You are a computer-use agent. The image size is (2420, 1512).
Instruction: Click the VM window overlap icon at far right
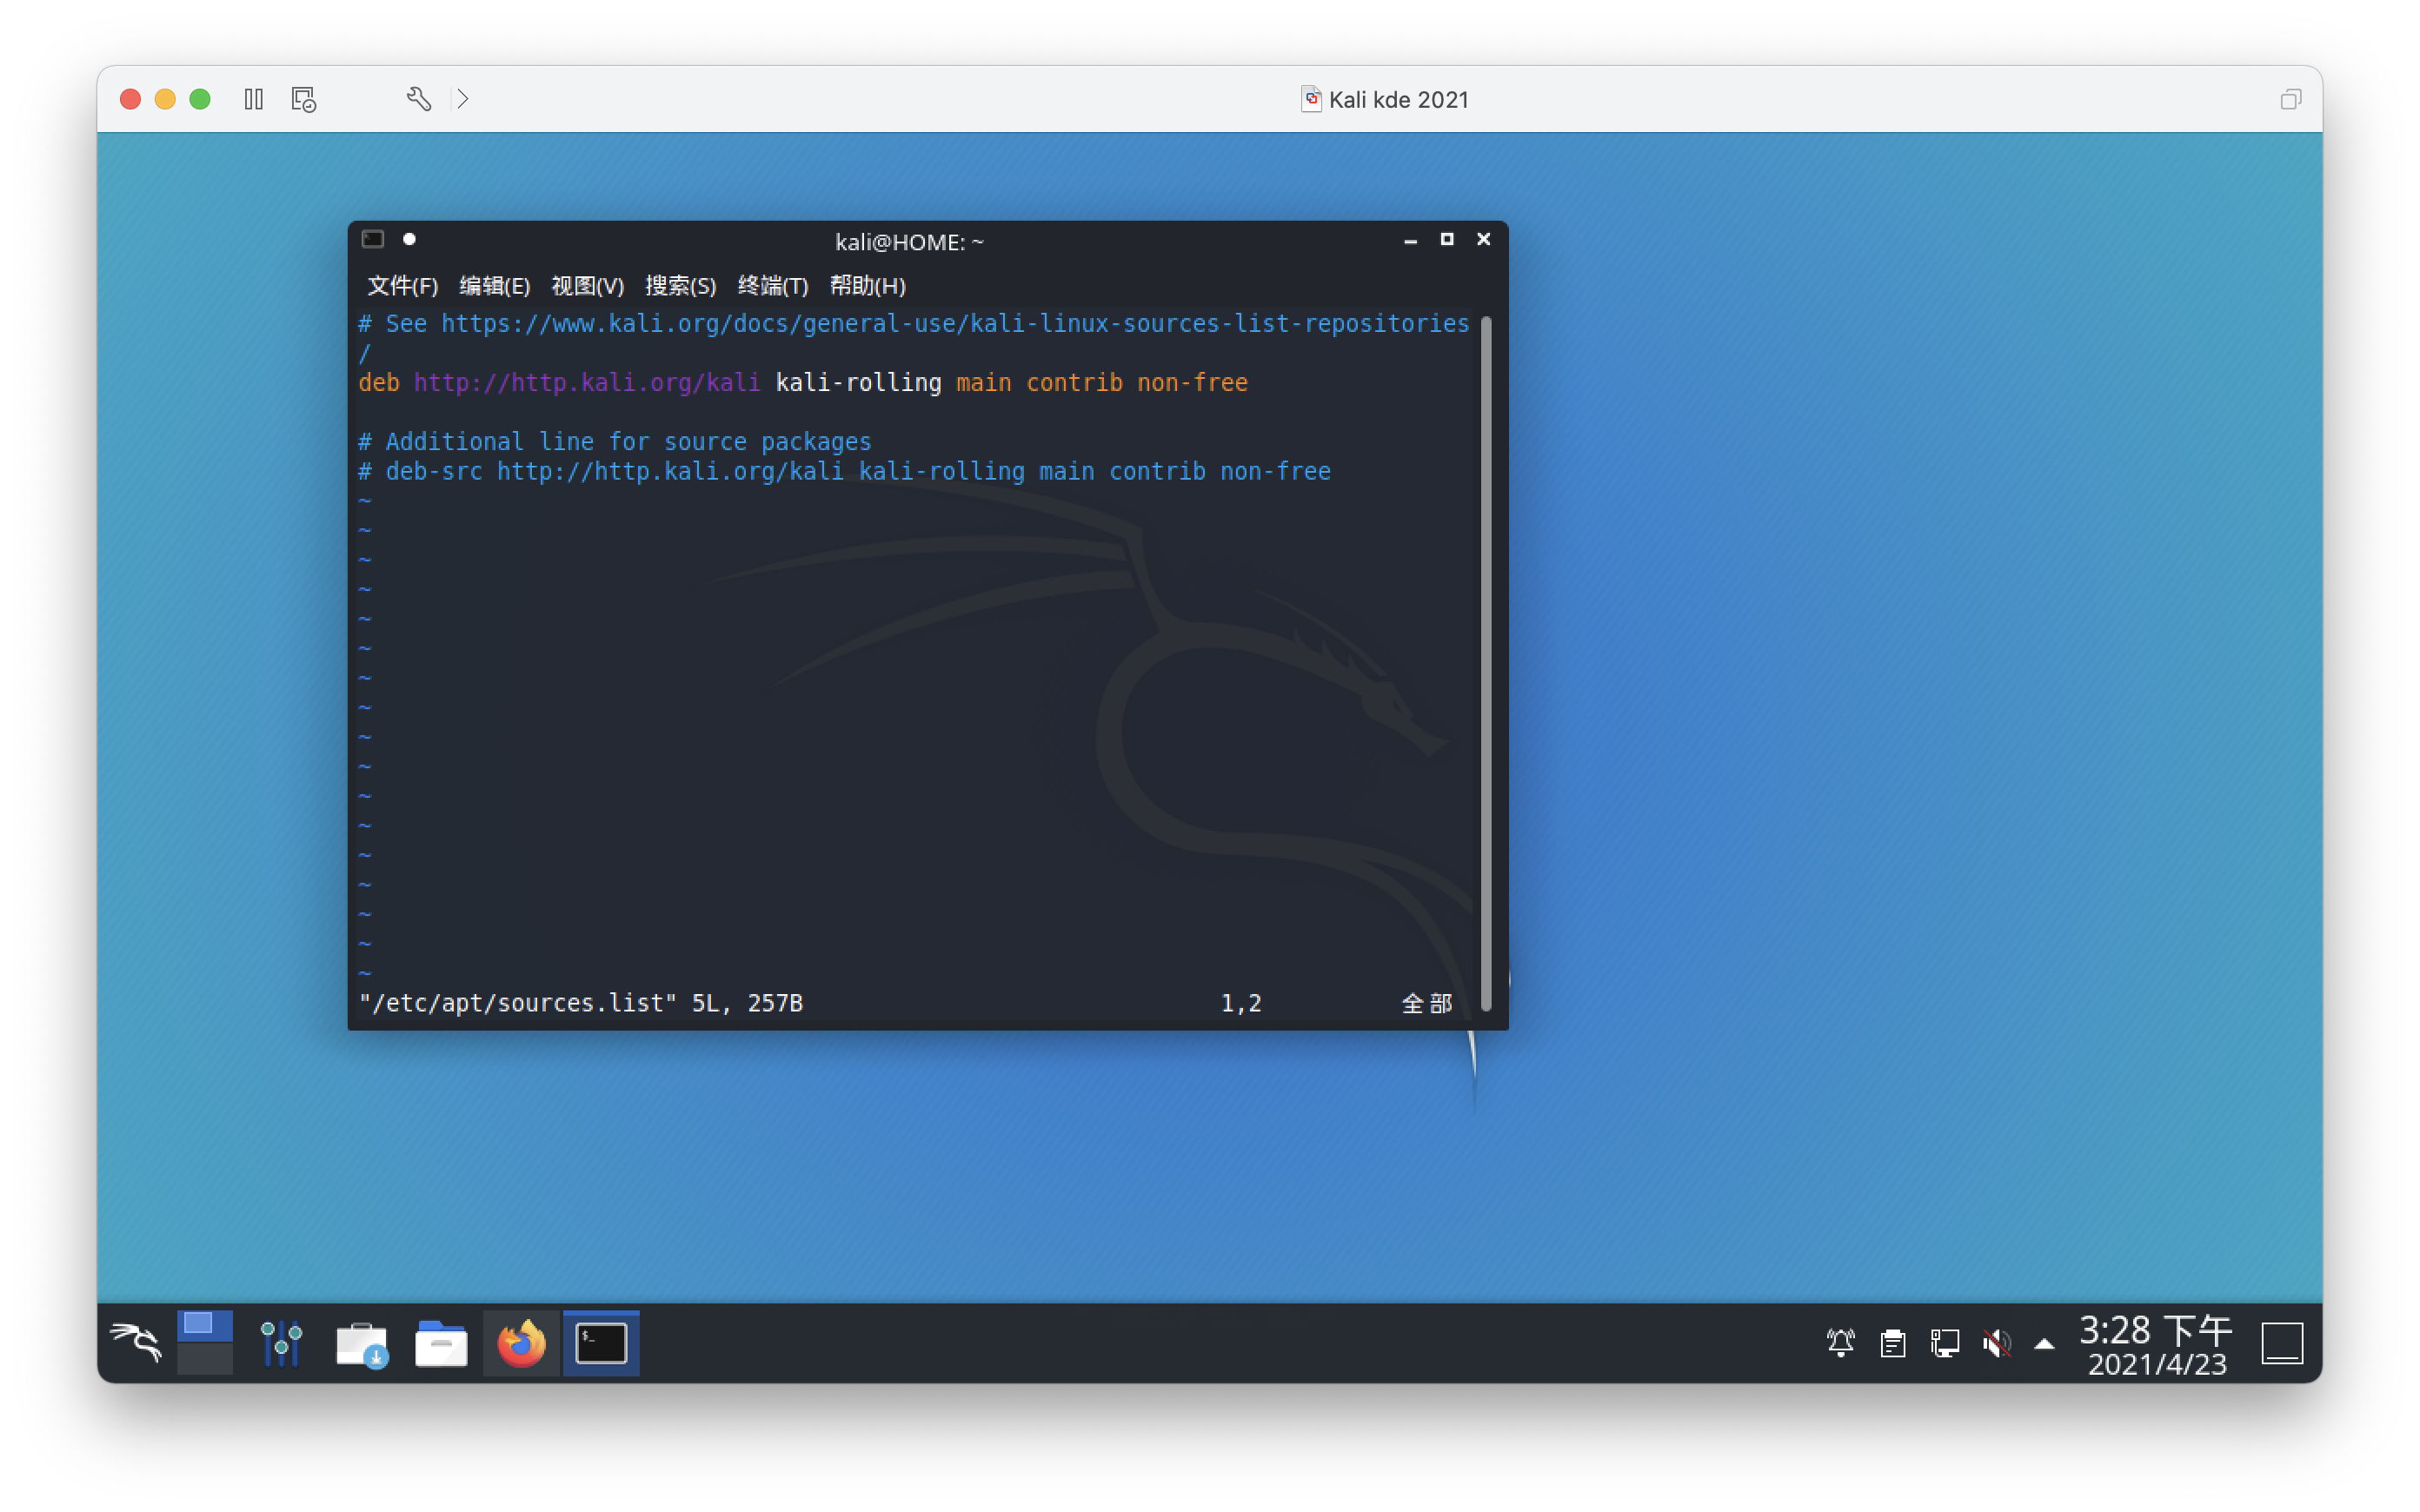(2291, 99)
